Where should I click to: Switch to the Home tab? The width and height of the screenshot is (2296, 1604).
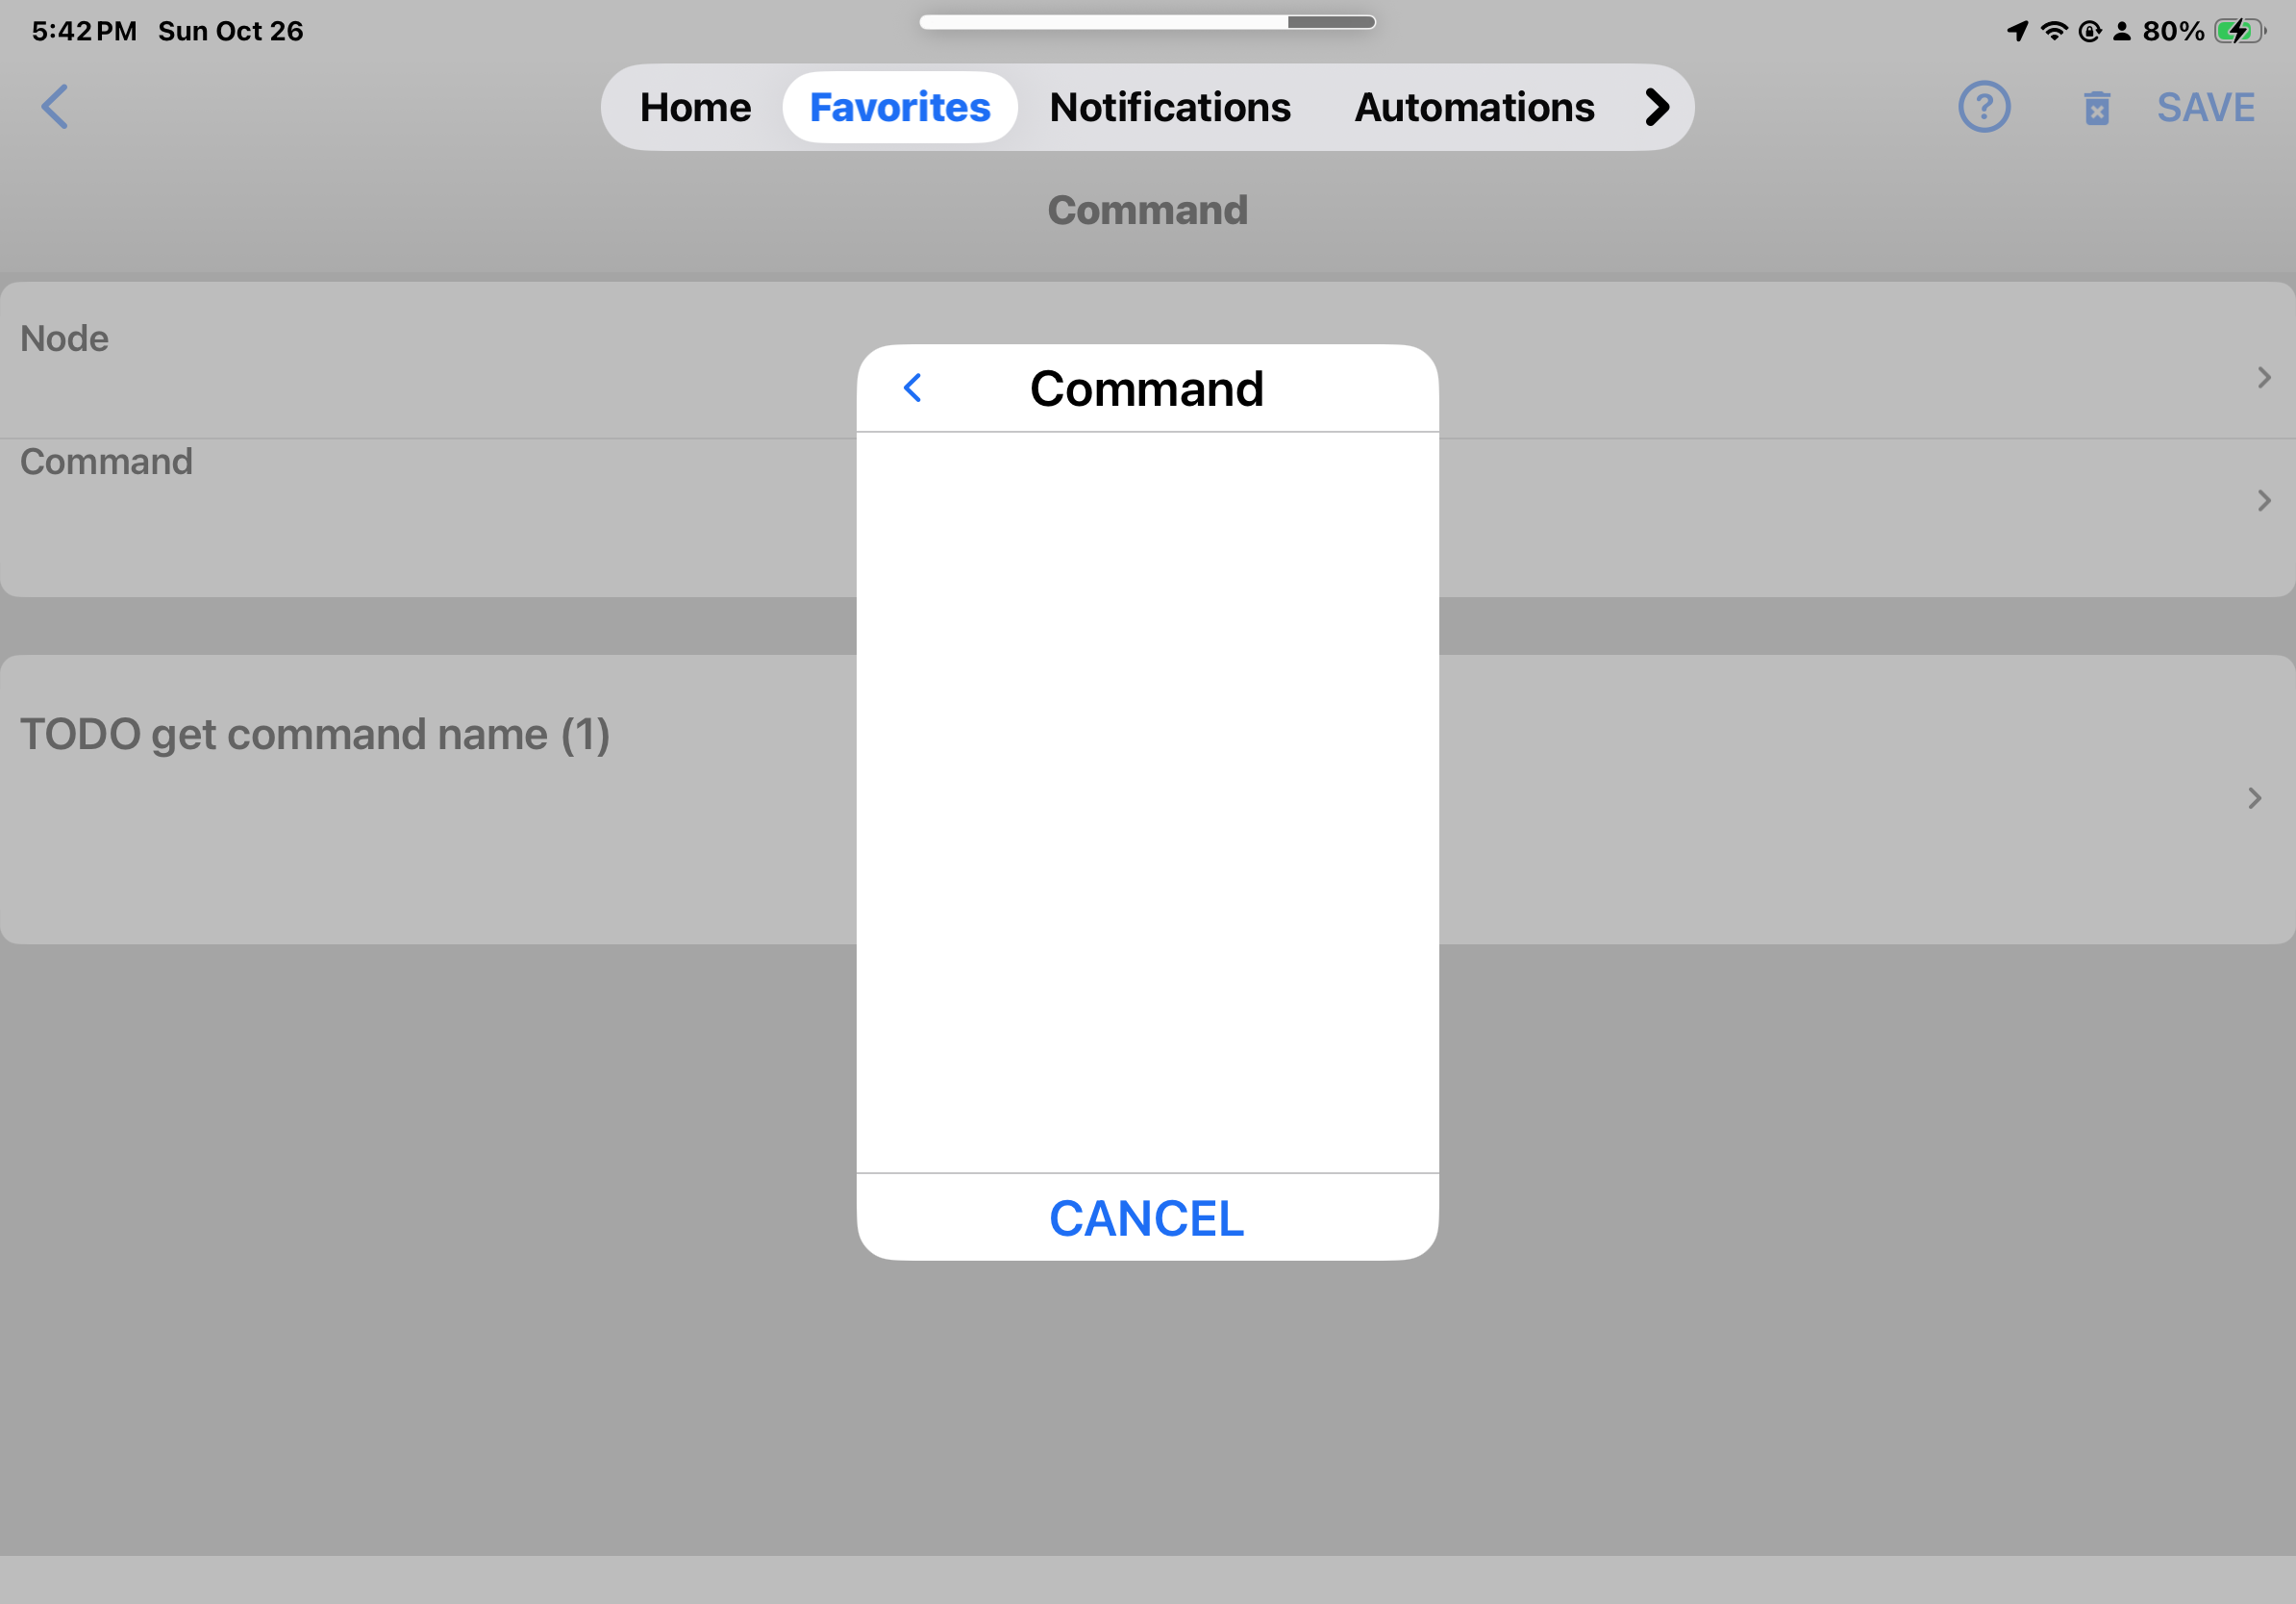click(x=695, y=107)
